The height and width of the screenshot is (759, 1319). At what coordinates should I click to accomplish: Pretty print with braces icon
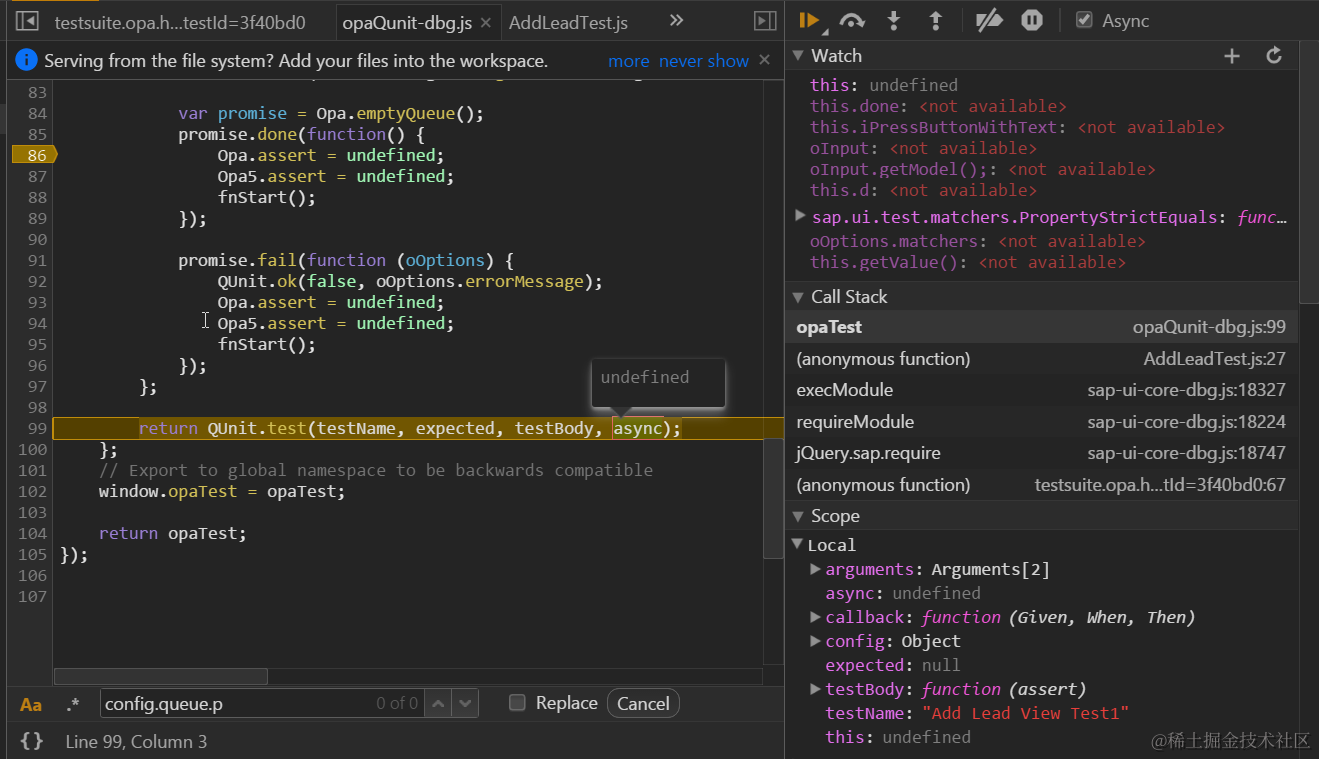[32, 741]
